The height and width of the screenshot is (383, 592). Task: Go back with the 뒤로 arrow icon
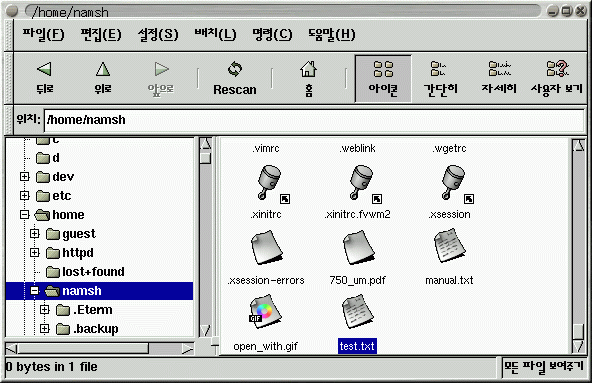[x=45, y=69]
